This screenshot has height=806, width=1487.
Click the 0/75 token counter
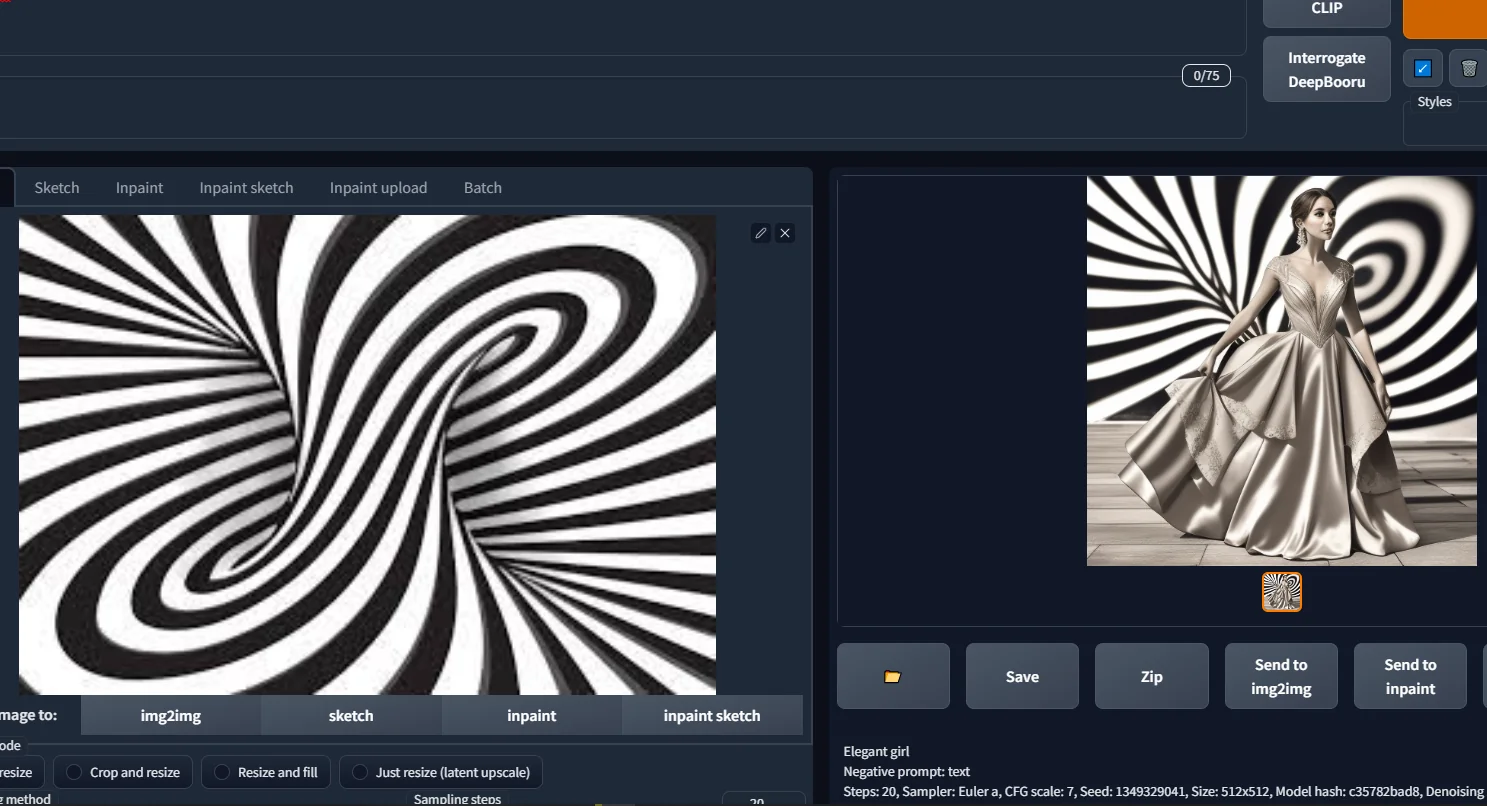coord(1206,75)
